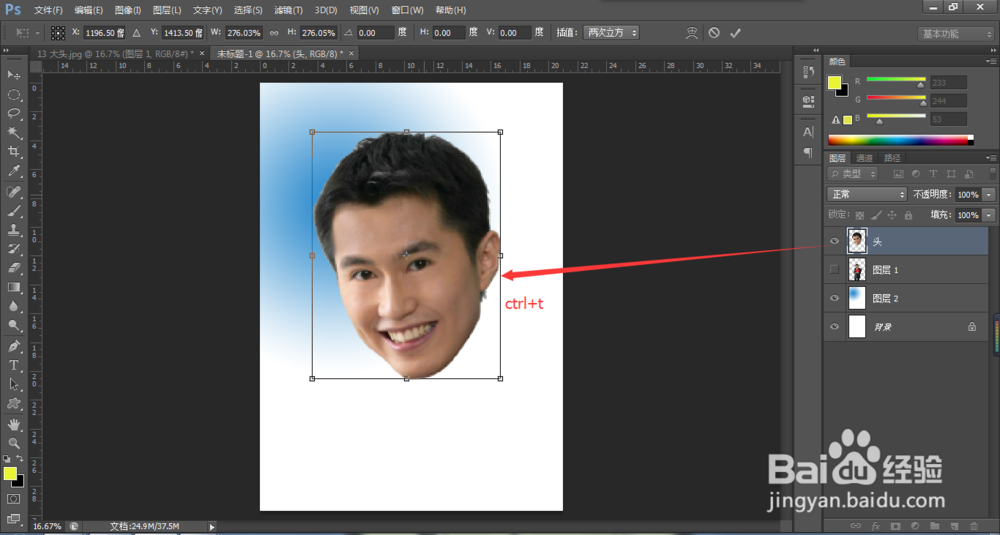This screenshot has width=1000, height=535.
Task: Click the color spectrum ramp
Action: tap(901, 140)
